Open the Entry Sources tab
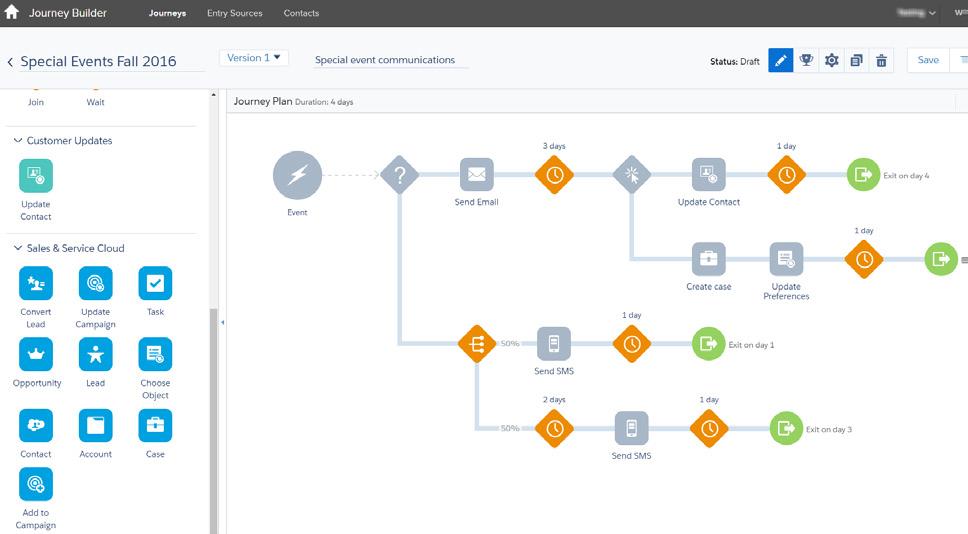The width and height of the screenshot is (968, 534). click(x=235, y=13)
